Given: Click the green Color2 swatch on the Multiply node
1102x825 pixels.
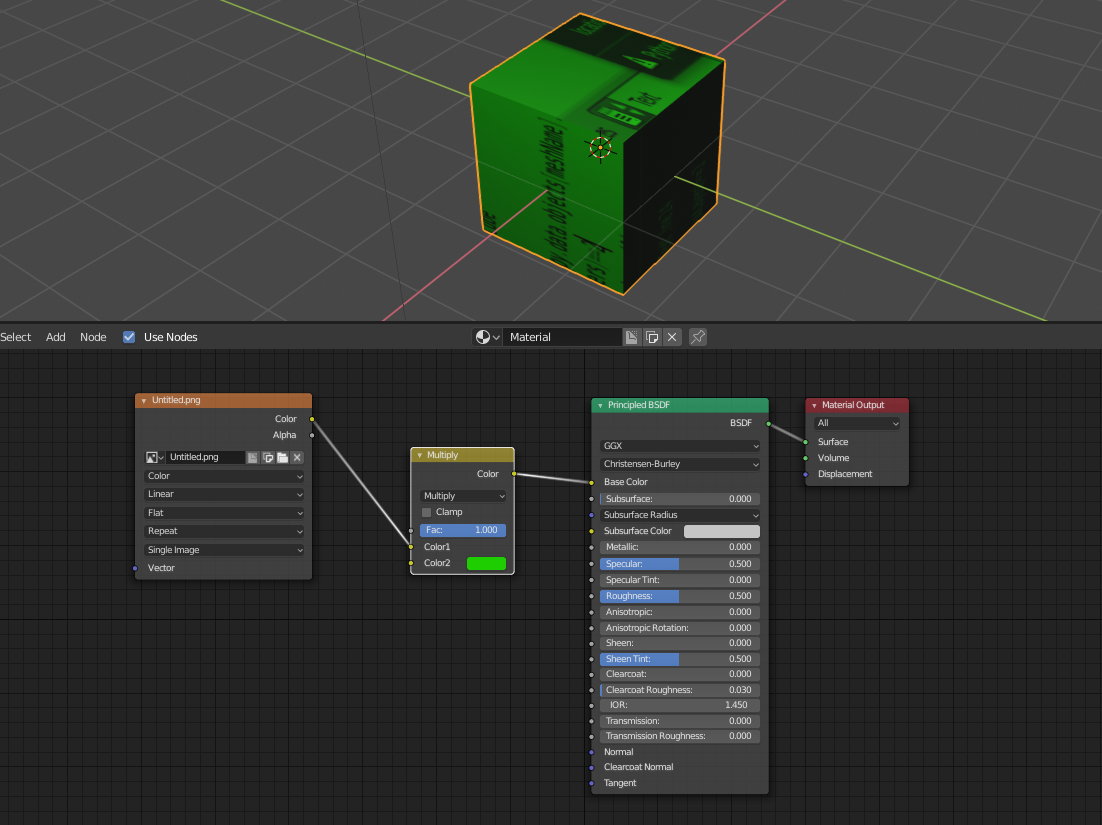Looking at the screenshot, I should pos(486,563).
